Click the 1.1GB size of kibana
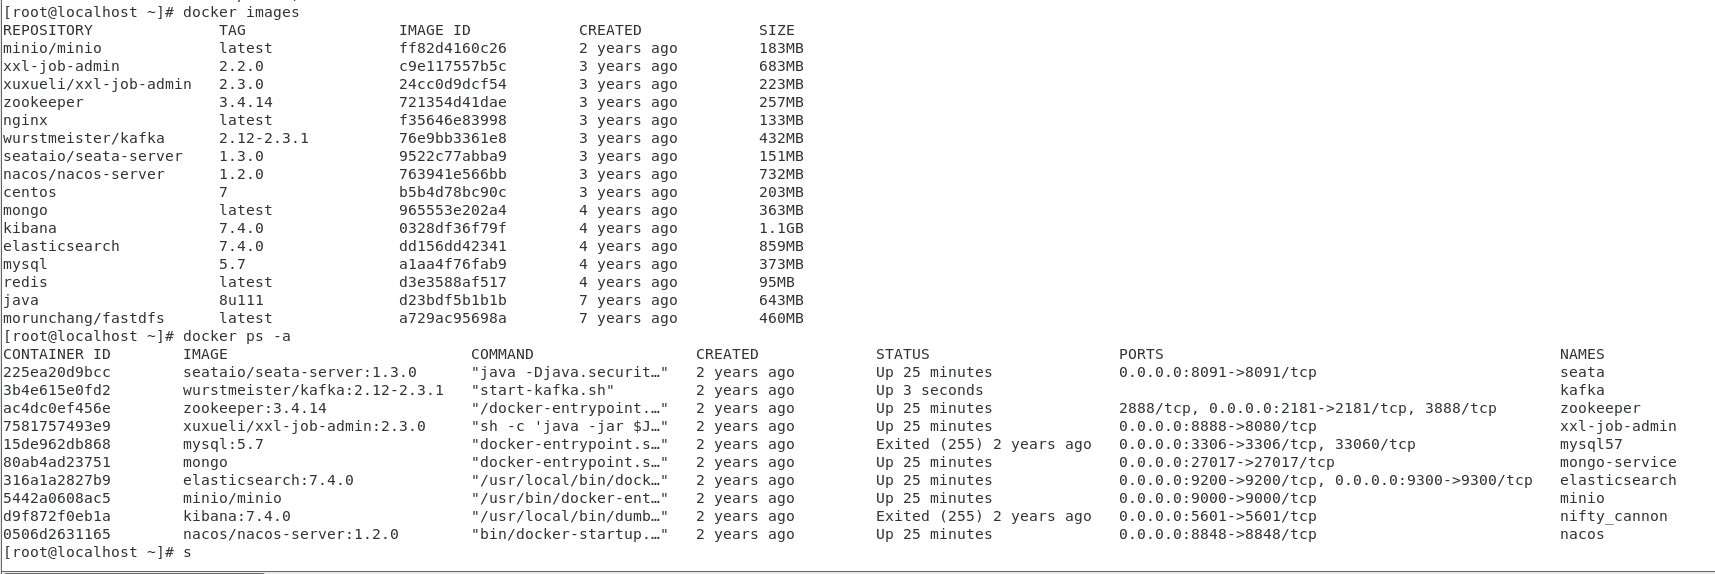This screenshot has width=1715, height=574. click(781, 228)
